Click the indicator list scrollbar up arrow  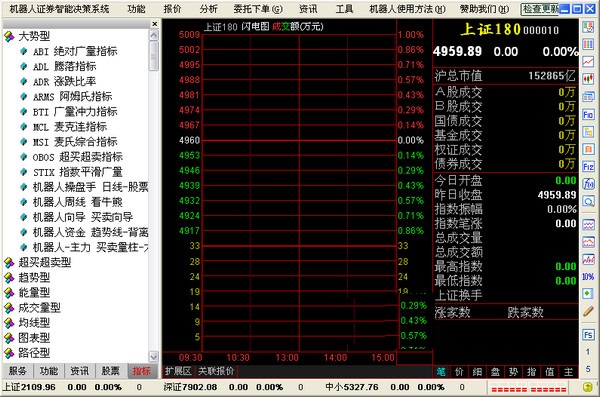pos(154,35)
